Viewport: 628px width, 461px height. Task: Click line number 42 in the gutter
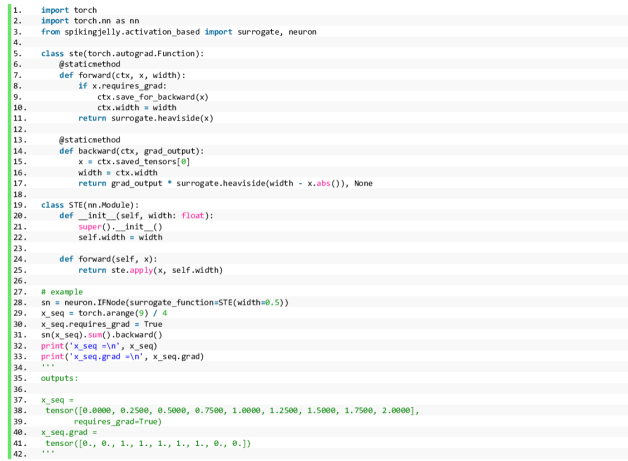coord(20,454)
